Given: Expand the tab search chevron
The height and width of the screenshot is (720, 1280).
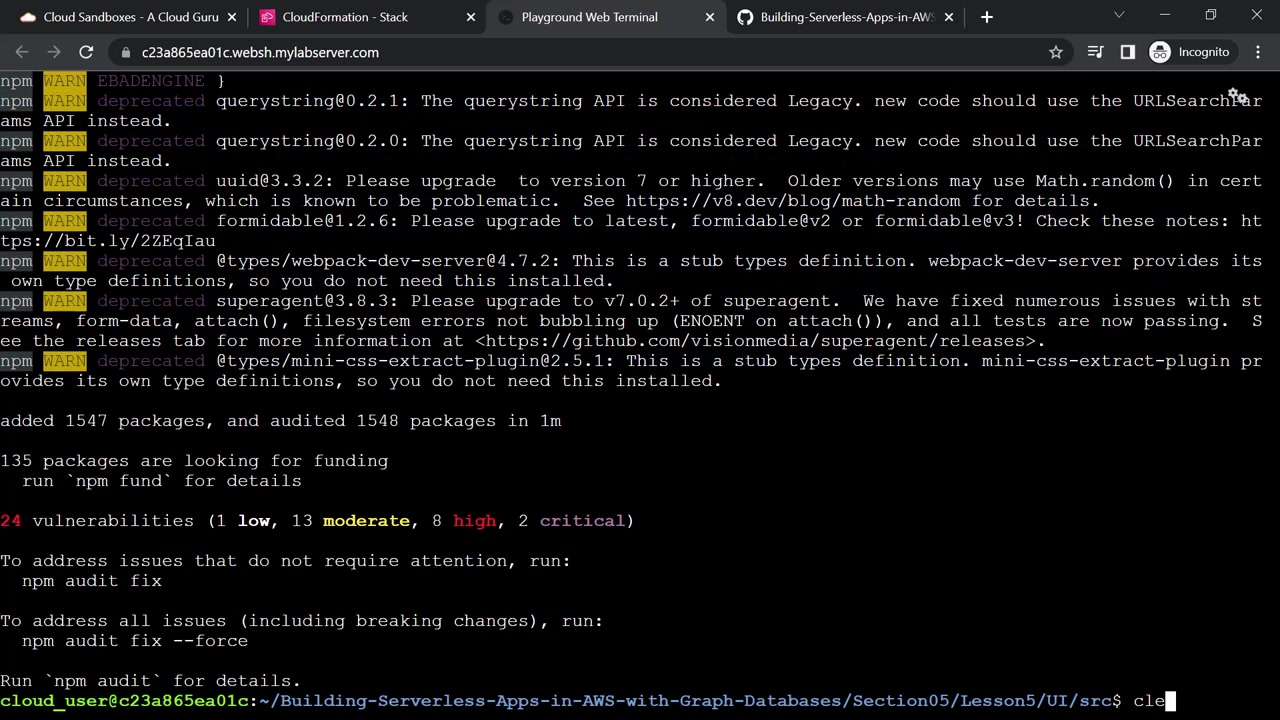Looking at the screenshot, I should 1119,17.
